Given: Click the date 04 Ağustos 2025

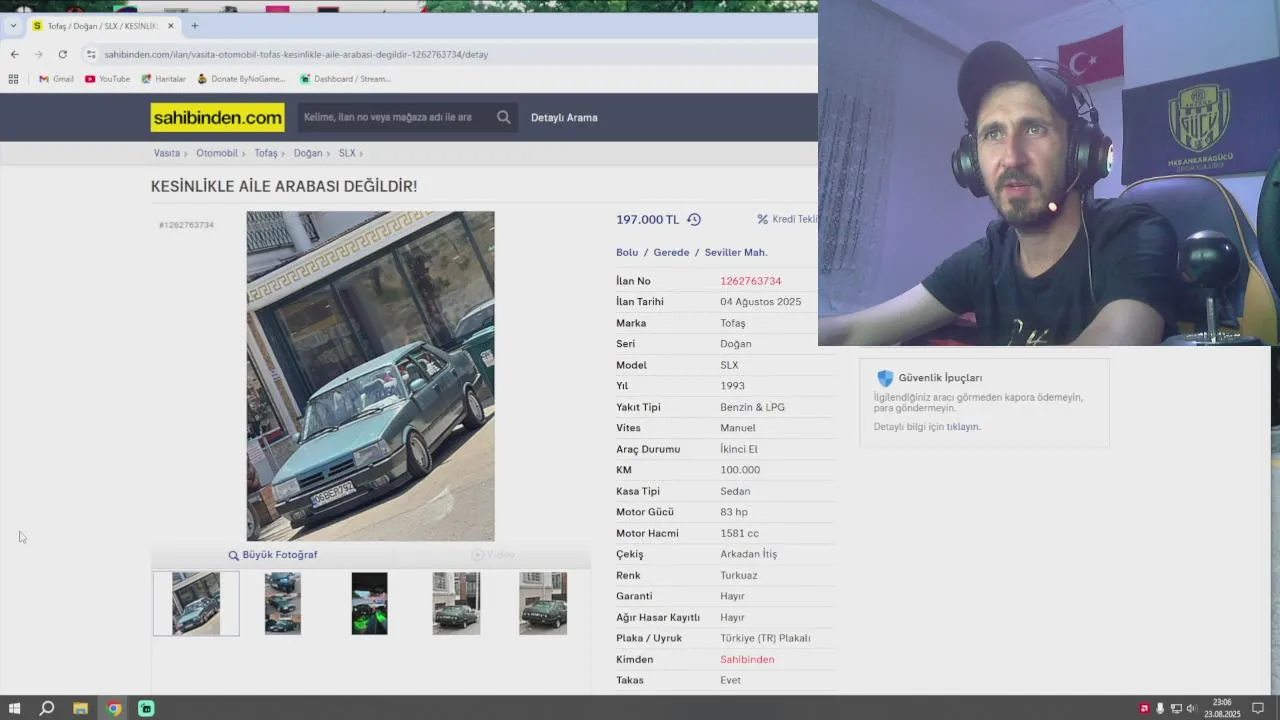Looking at the screenshot, I should [760, 302].
